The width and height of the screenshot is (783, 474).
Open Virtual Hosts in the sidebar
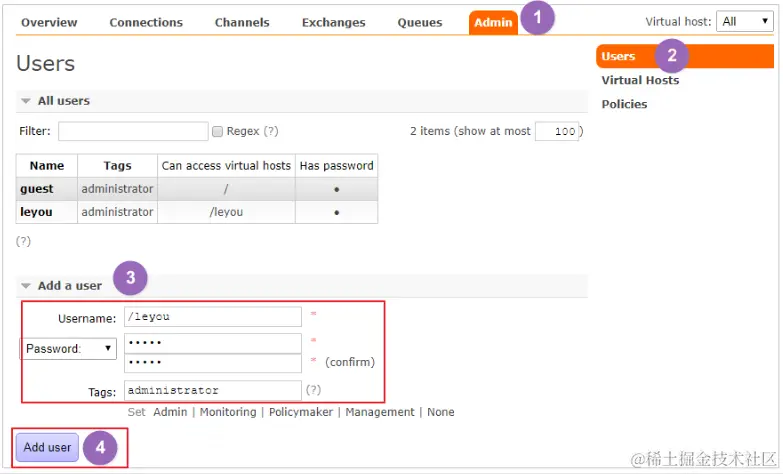point(640,80)
